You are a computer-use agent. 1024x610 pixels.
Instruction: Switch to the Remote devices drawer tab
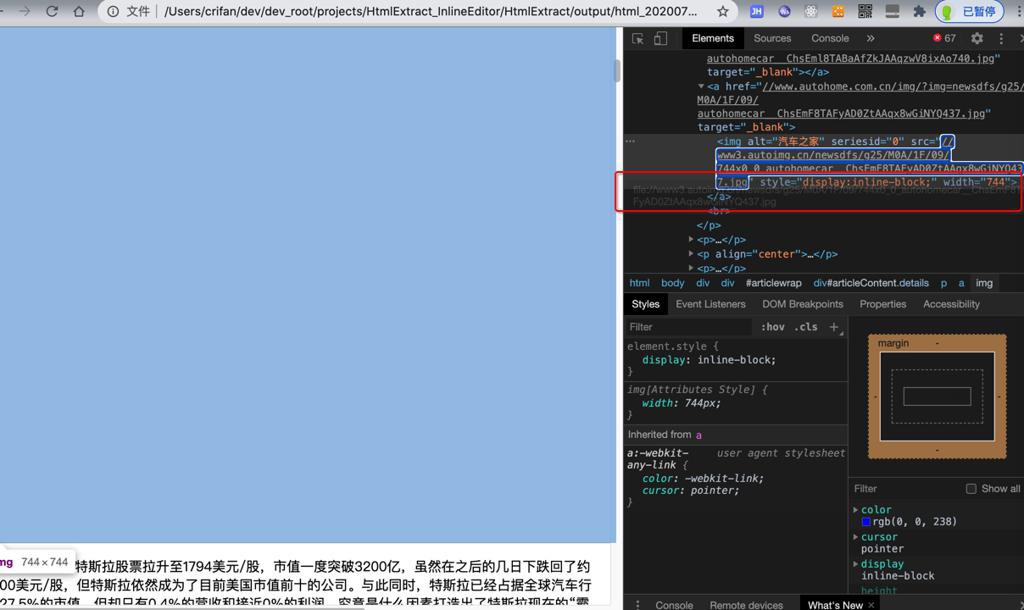tap(746, 605)
